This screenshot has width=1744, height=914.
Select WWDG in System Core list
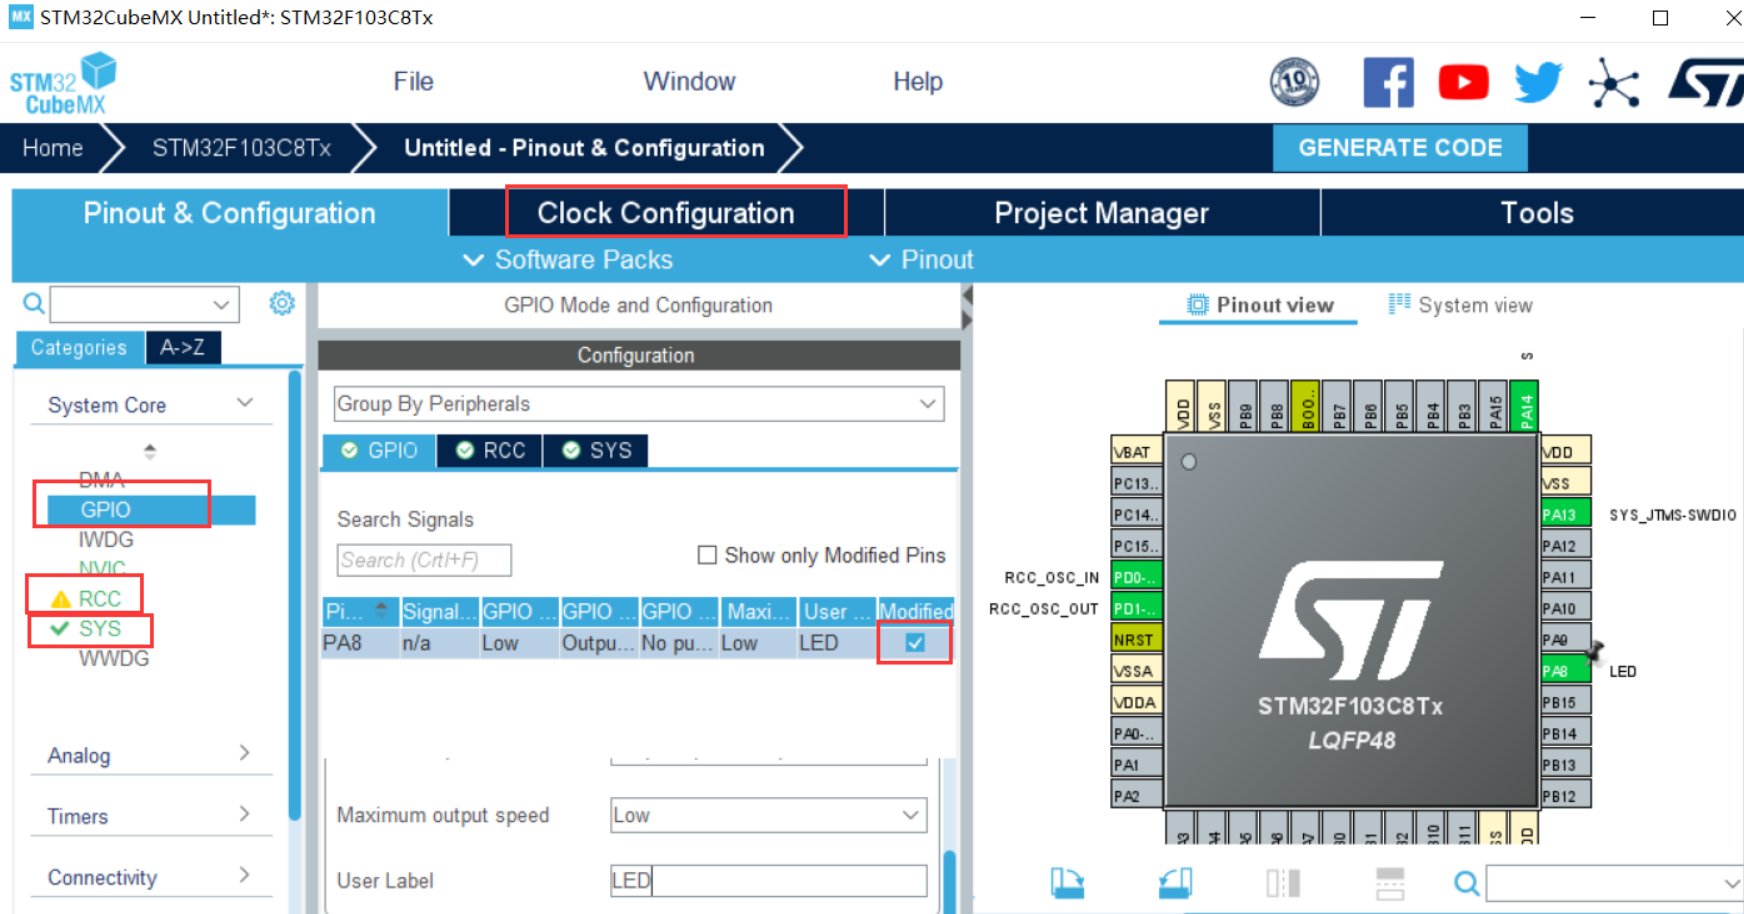(x=114, y=658)
